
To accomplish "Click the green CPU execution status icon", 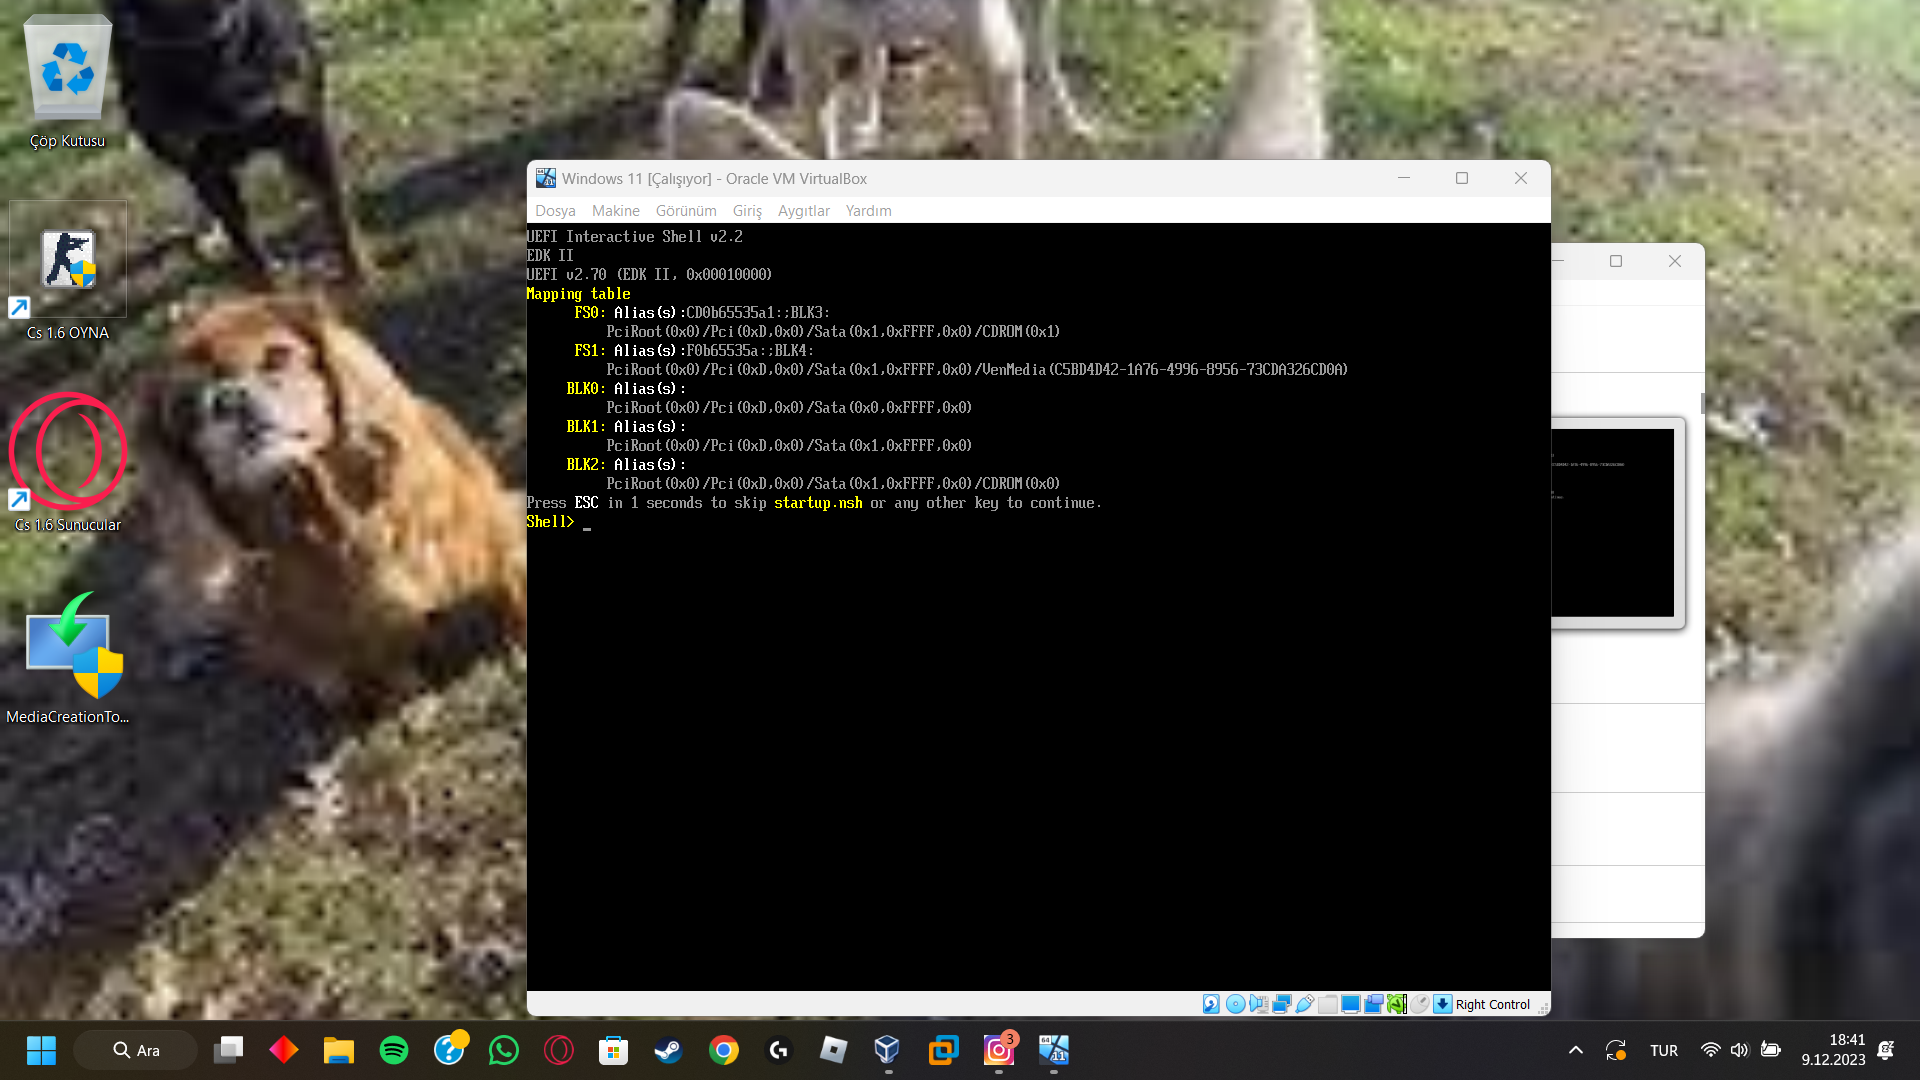I will pos(1397,1004).
